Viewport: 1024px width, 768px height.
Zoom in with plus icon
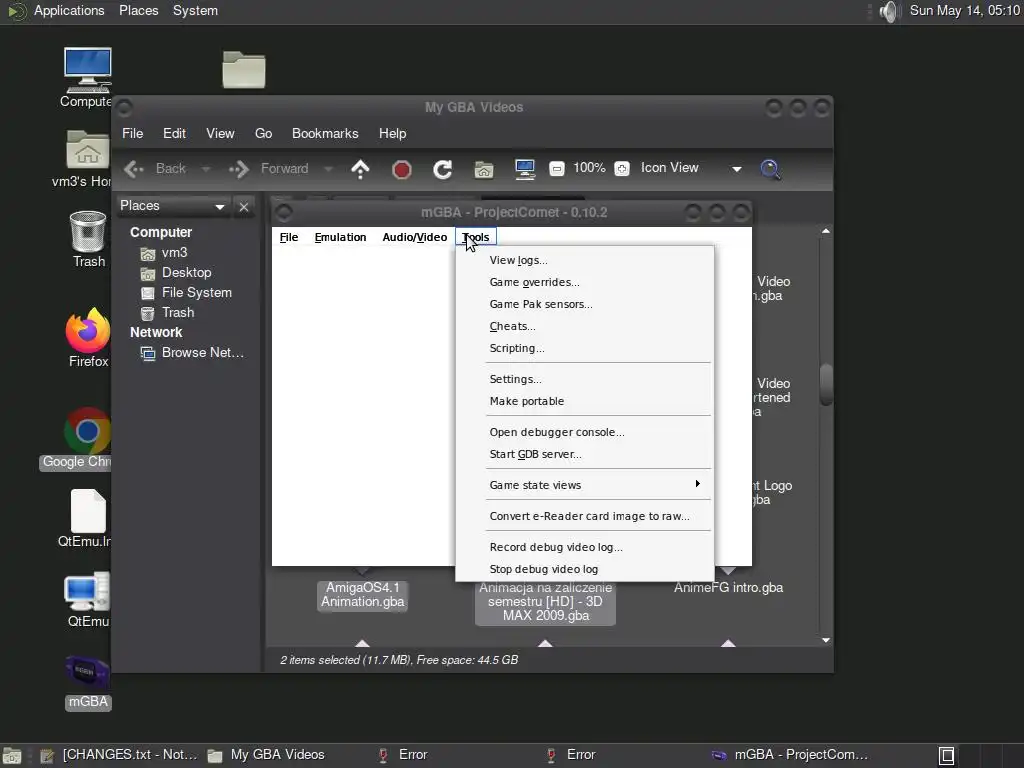pos(622,168)
